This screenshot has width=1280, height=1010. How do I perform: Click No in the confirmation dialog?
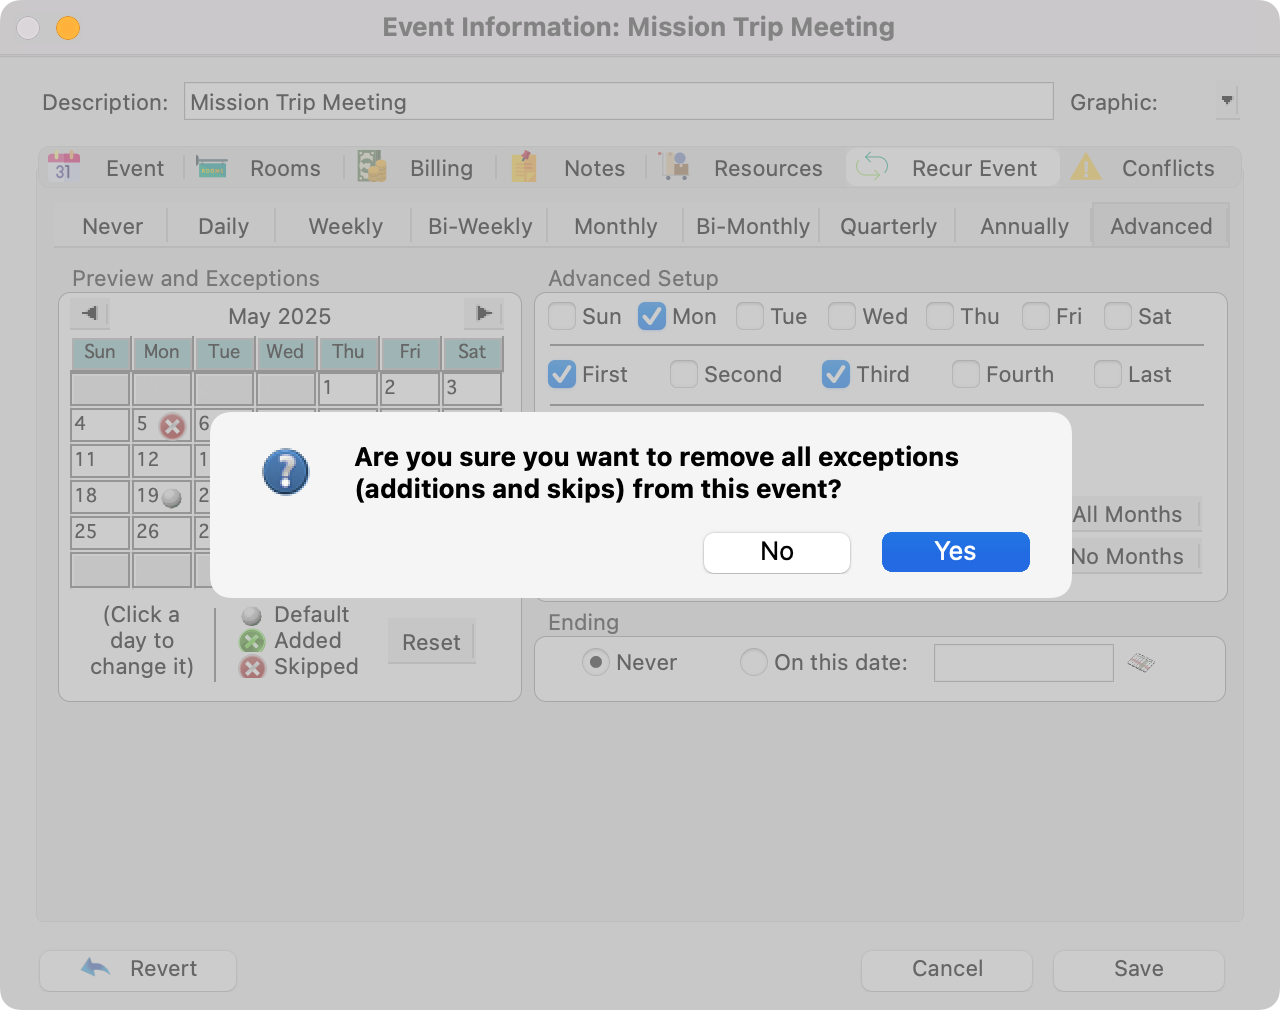pyautogui.click(x=776, y=552)
